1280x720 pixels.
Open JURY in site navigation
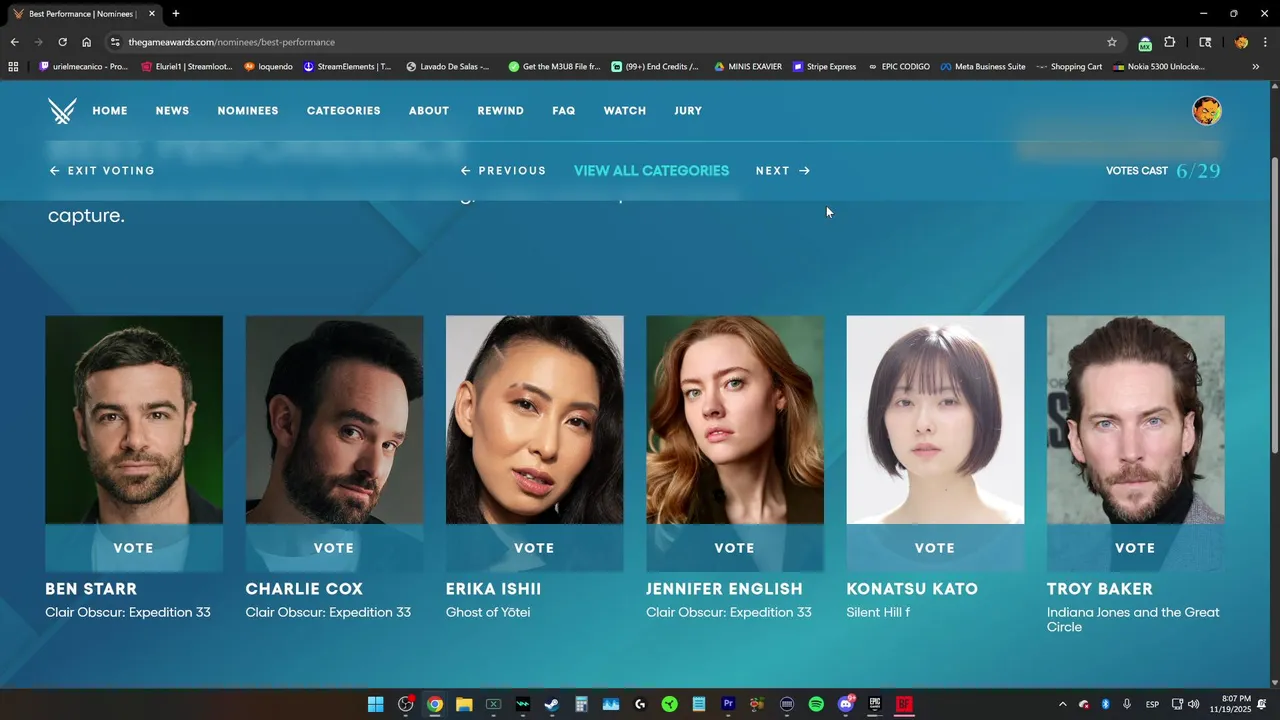(688, 111)
